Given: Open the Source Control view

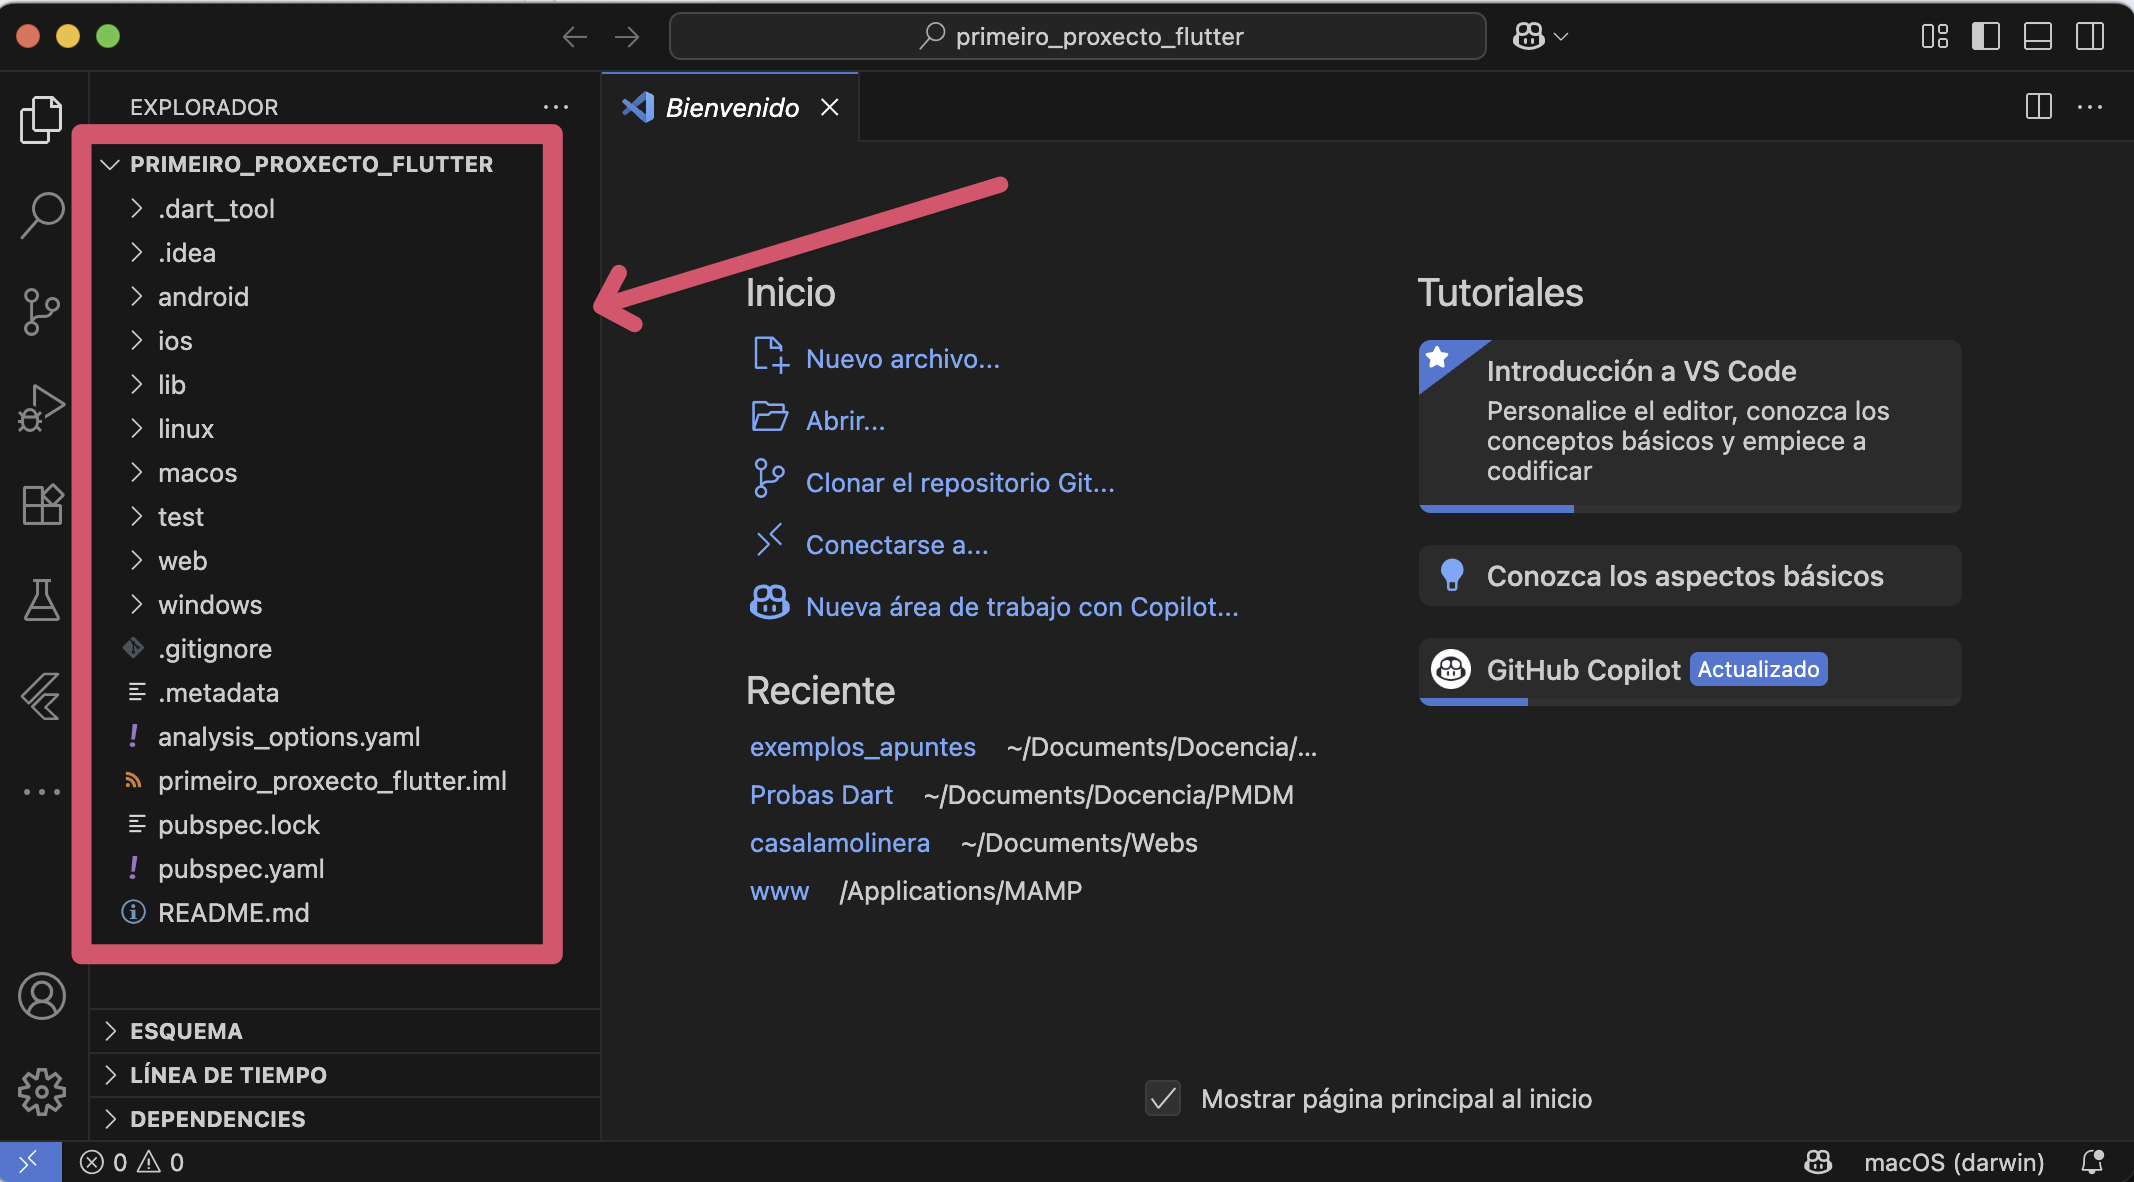Looking at the screenshot, I should pos(42,311).
